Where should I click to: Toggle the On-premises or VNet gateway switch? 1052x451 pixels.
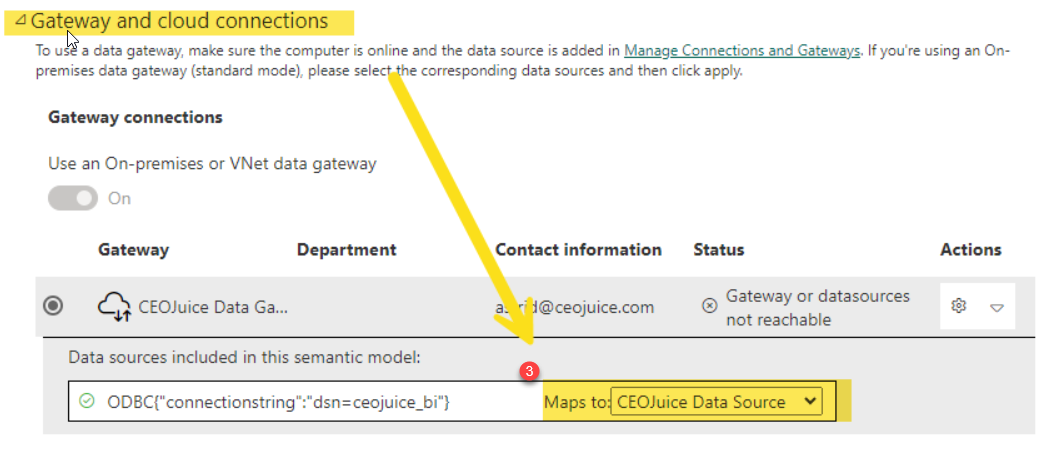[x=72, y=199]
